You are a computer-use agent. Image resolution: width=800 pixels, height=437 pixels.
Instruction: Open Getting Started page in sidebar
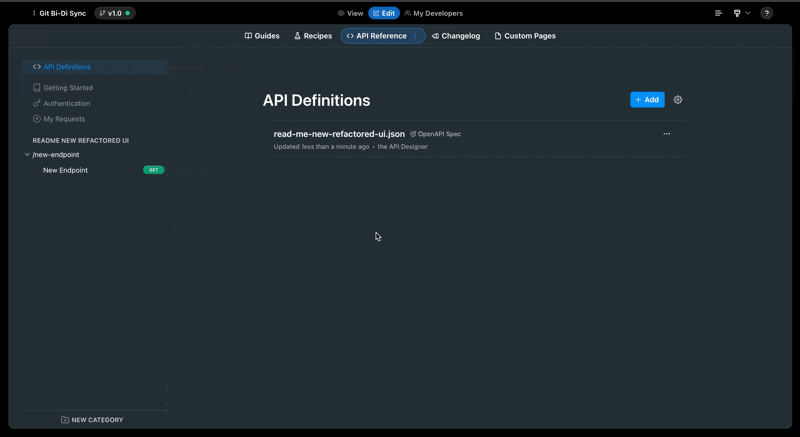63,88
